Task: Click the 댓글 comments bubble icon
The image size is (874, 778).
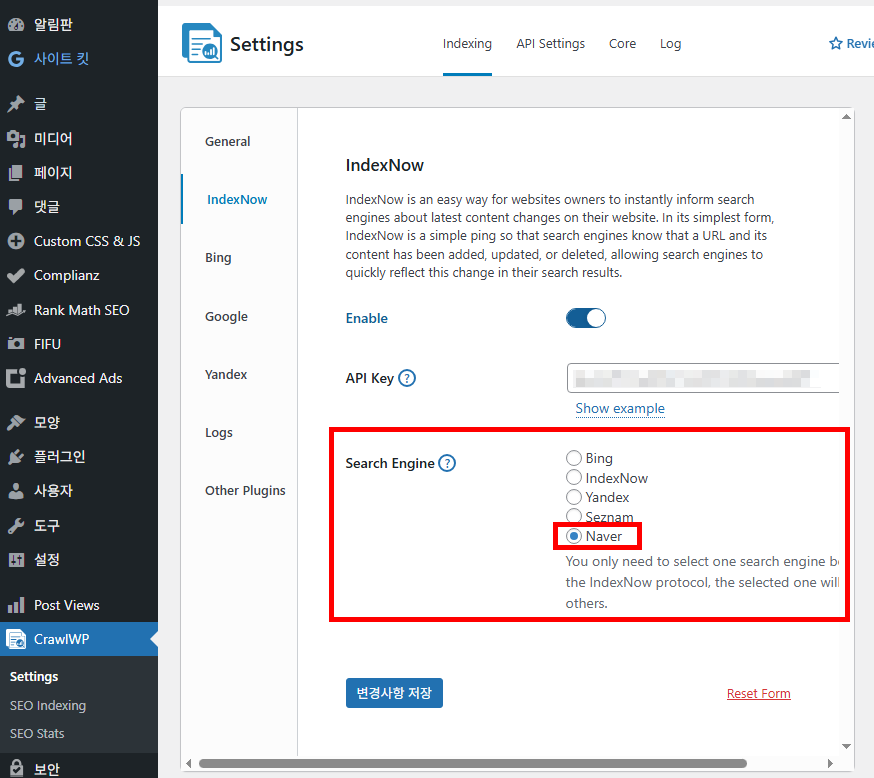Action: [x=16, y=207]
